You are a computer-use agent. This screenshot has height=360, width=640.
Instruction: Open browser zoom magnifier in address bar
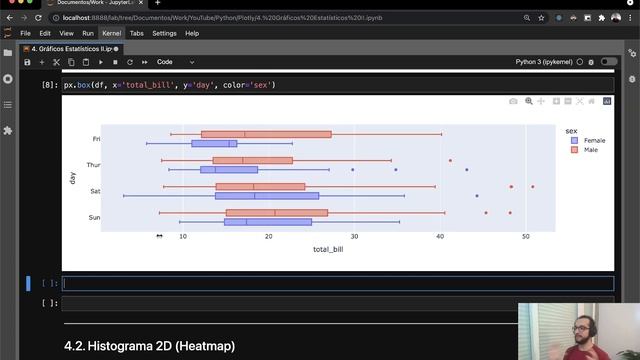pyautogui.click(x=527, y=18)
